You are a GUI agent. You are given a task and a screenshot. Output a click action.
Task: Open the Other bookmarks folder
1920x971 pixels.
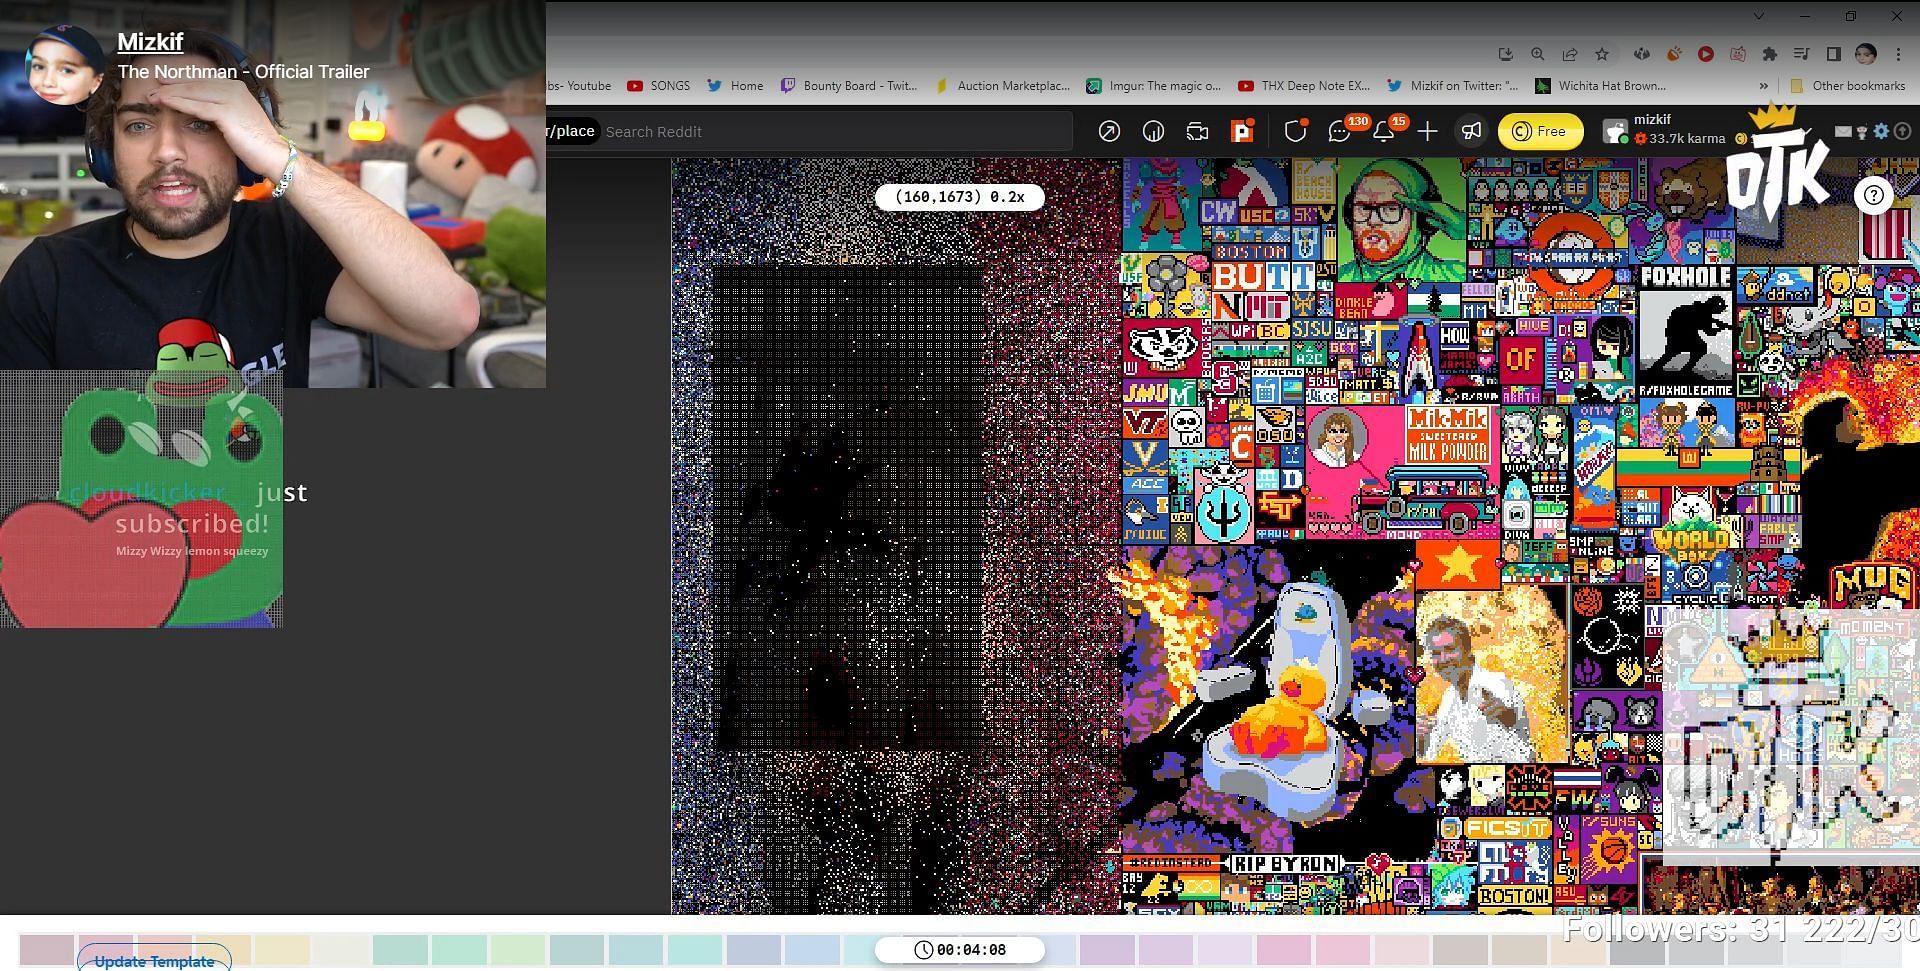point(1847,86)
